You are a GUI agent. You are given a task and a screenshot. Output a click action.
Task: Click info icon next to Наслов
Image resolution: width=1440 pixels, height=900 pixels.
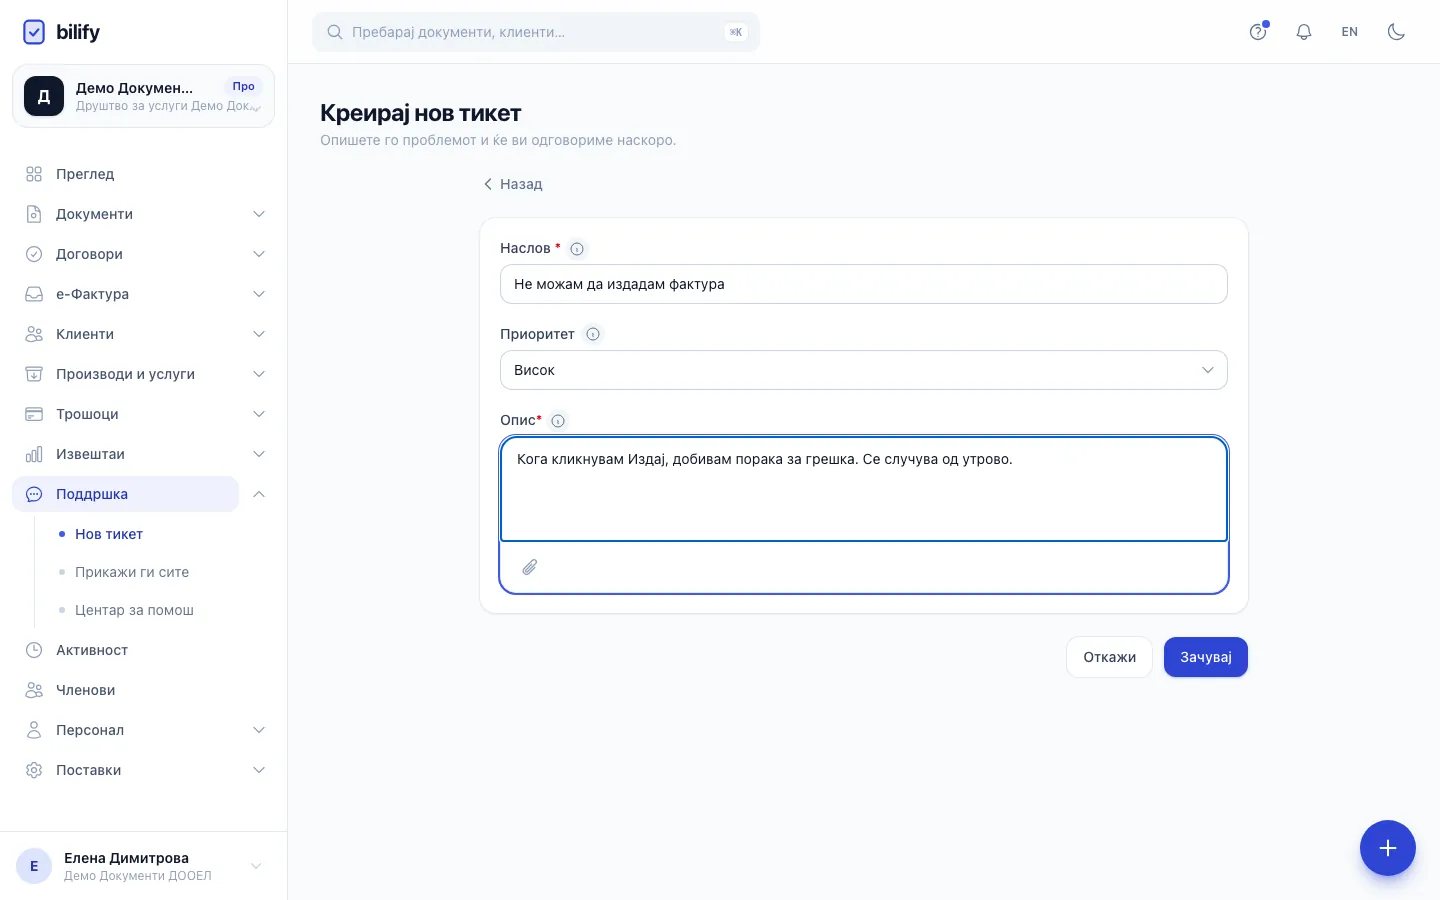(577, 249)
